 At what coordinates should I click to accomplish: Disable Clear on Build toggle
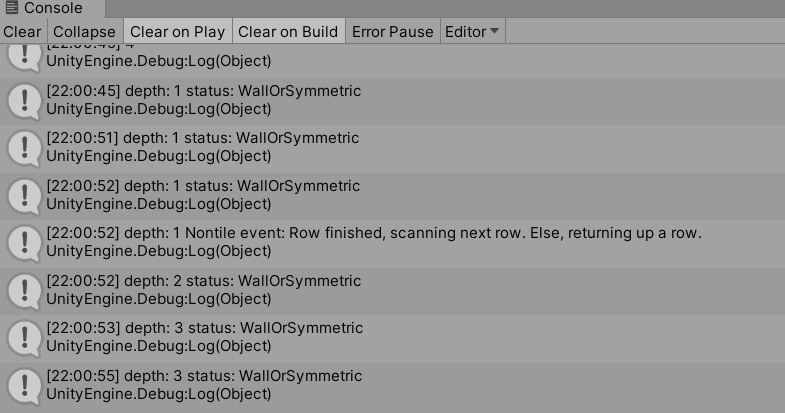(x=288, y=32)
